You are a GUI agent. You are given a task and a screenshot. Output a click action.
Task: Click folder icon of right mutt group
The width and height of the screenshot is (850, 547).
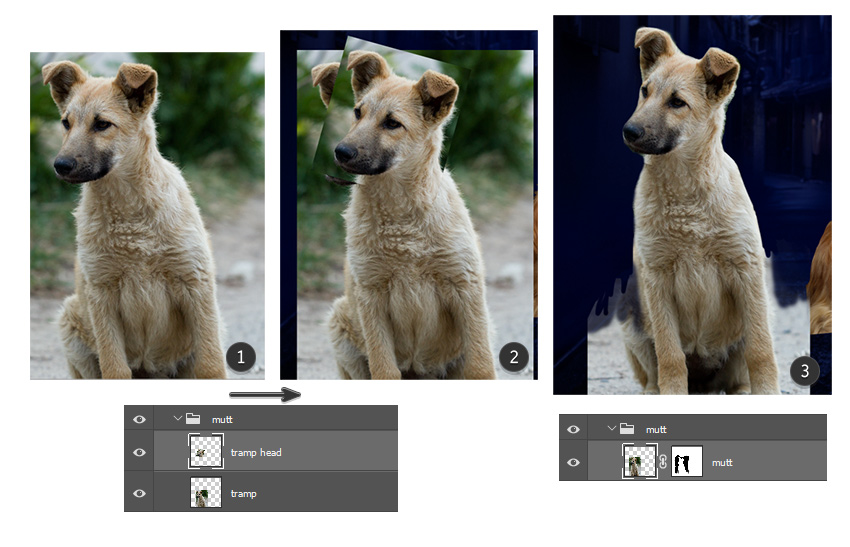[x=627, y=428]
